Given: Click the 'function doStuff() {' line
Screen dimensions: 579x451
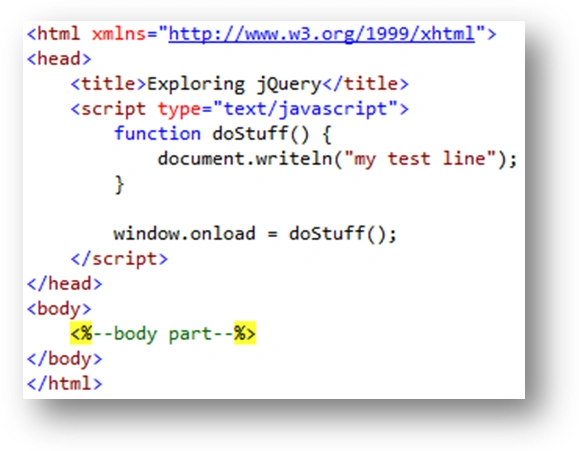Looking at the screenshot, I should tap(223, 134).
